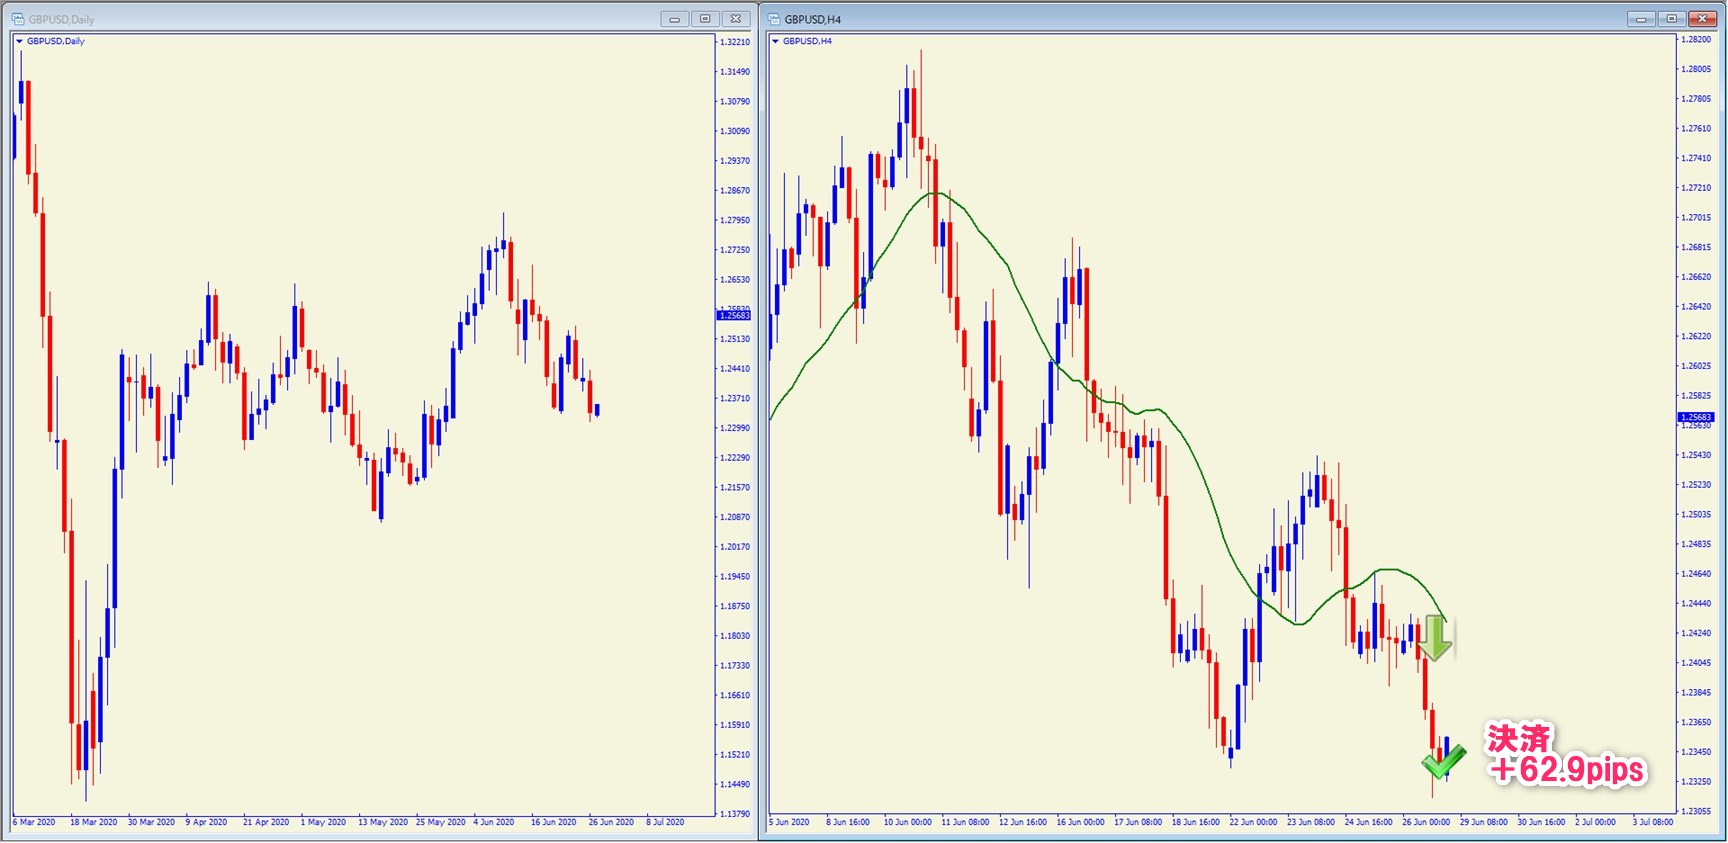Click the 17 Jun 08:00 time label
Viewport: 1728px width, 843px height.
(1138, 822)
